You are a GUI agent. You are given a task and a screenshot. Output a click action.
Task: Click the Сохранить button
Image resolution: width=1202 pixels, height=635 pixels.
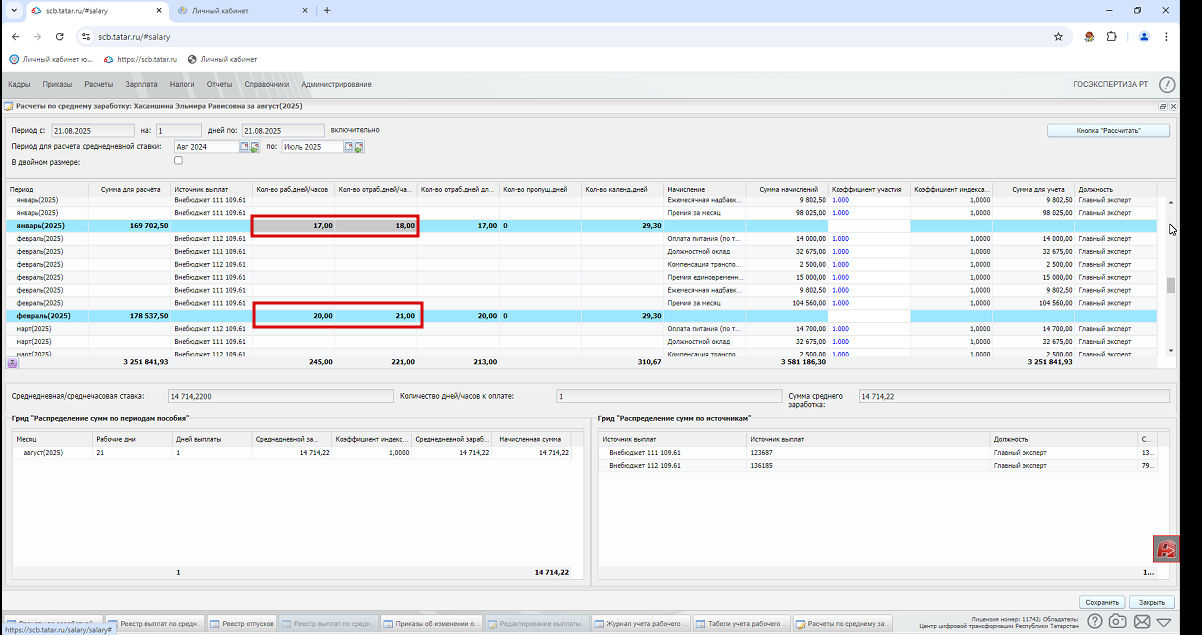1101,602
